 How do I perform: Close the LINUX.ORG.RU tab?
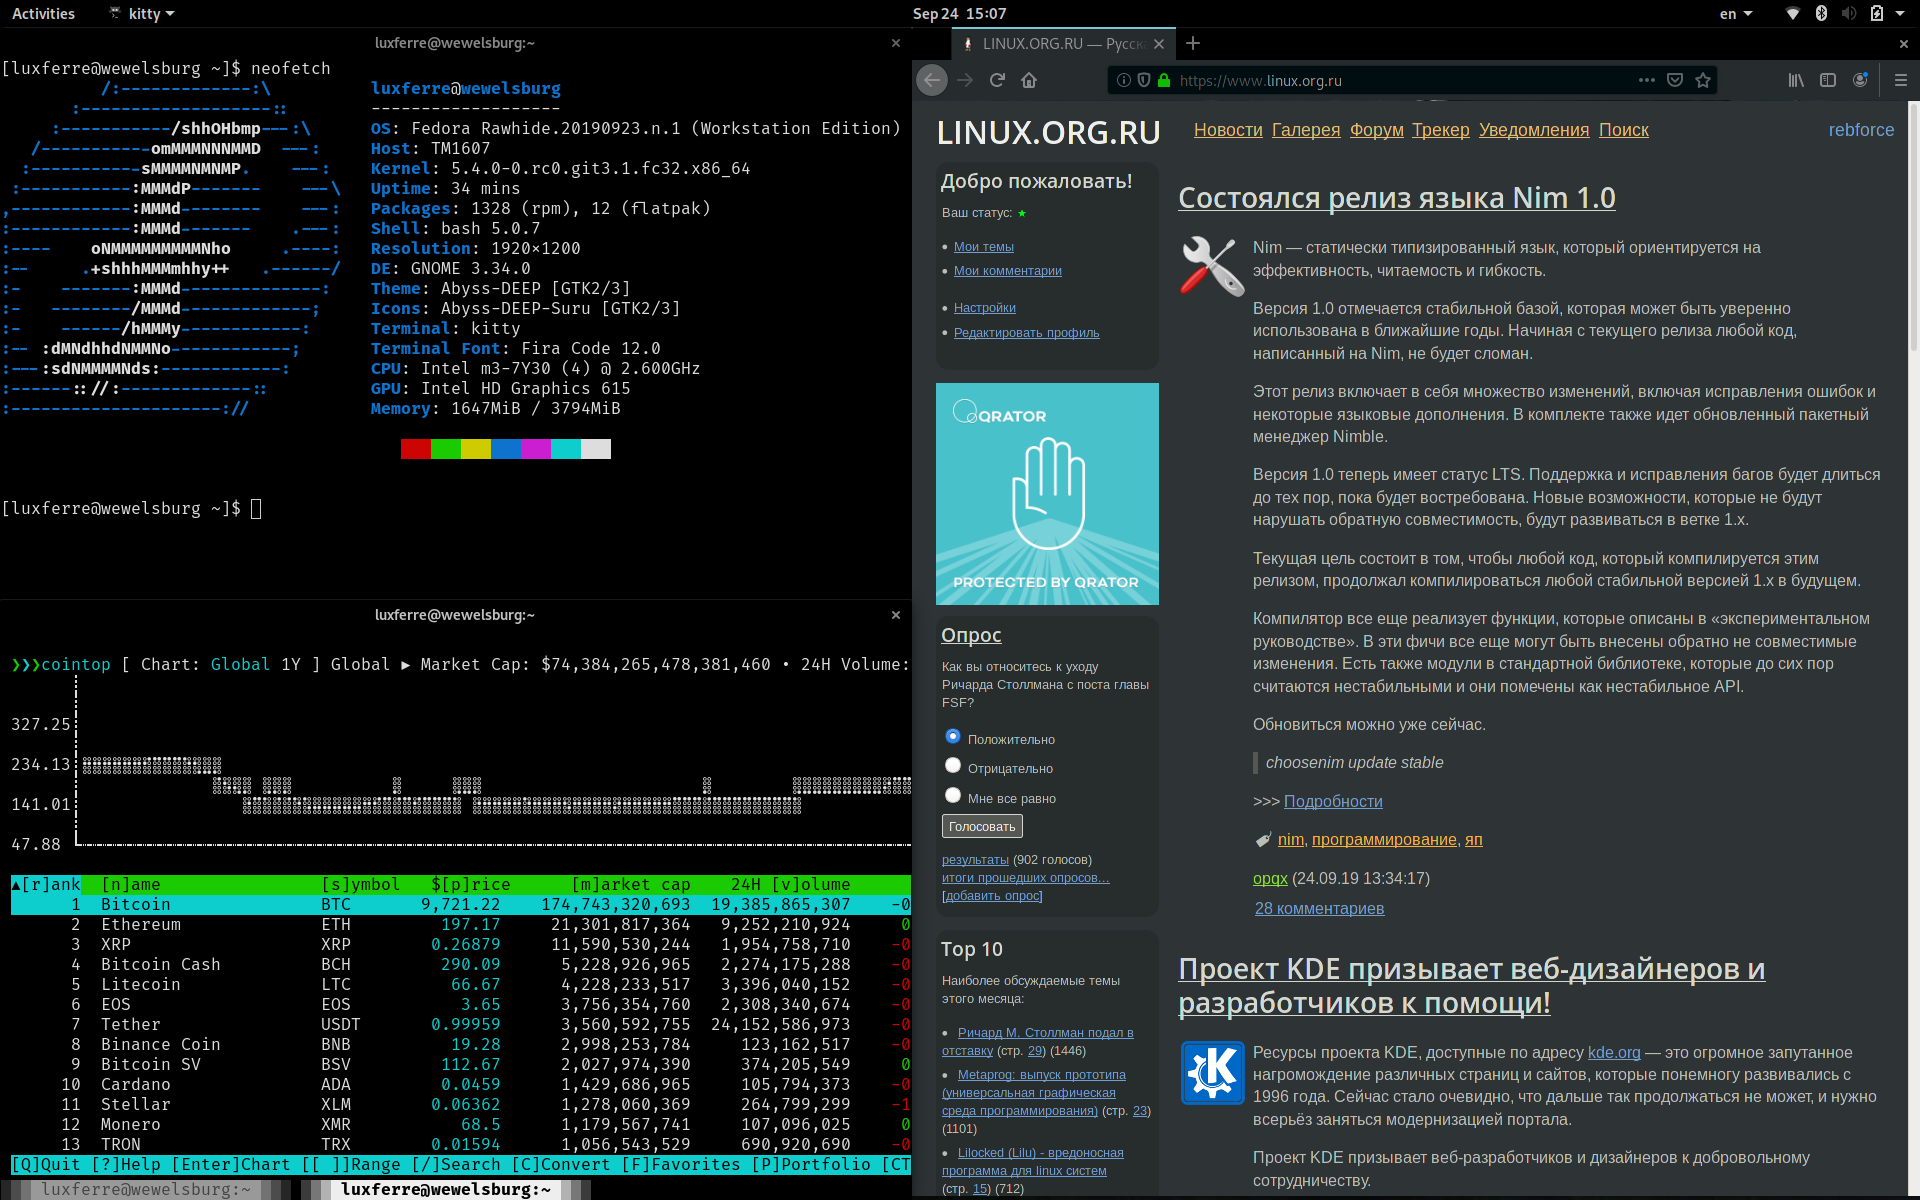tap(1159, 44)
